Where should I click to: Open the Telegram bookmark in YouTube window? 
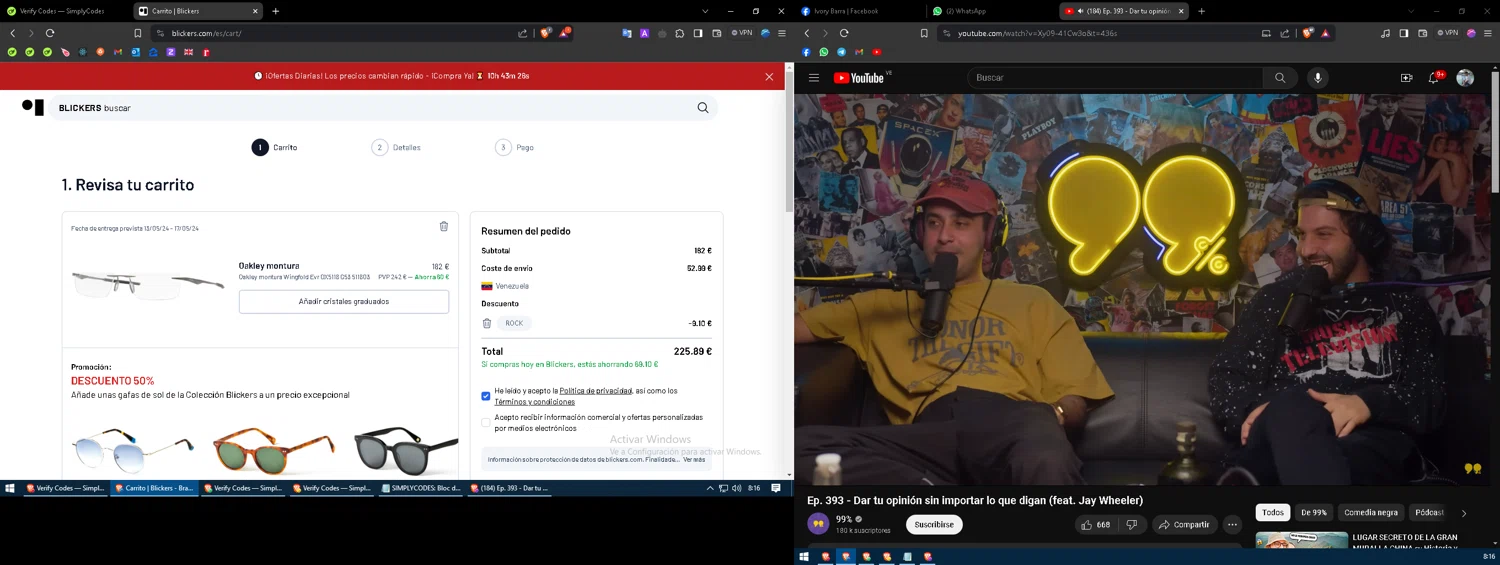tap(841, 52)
